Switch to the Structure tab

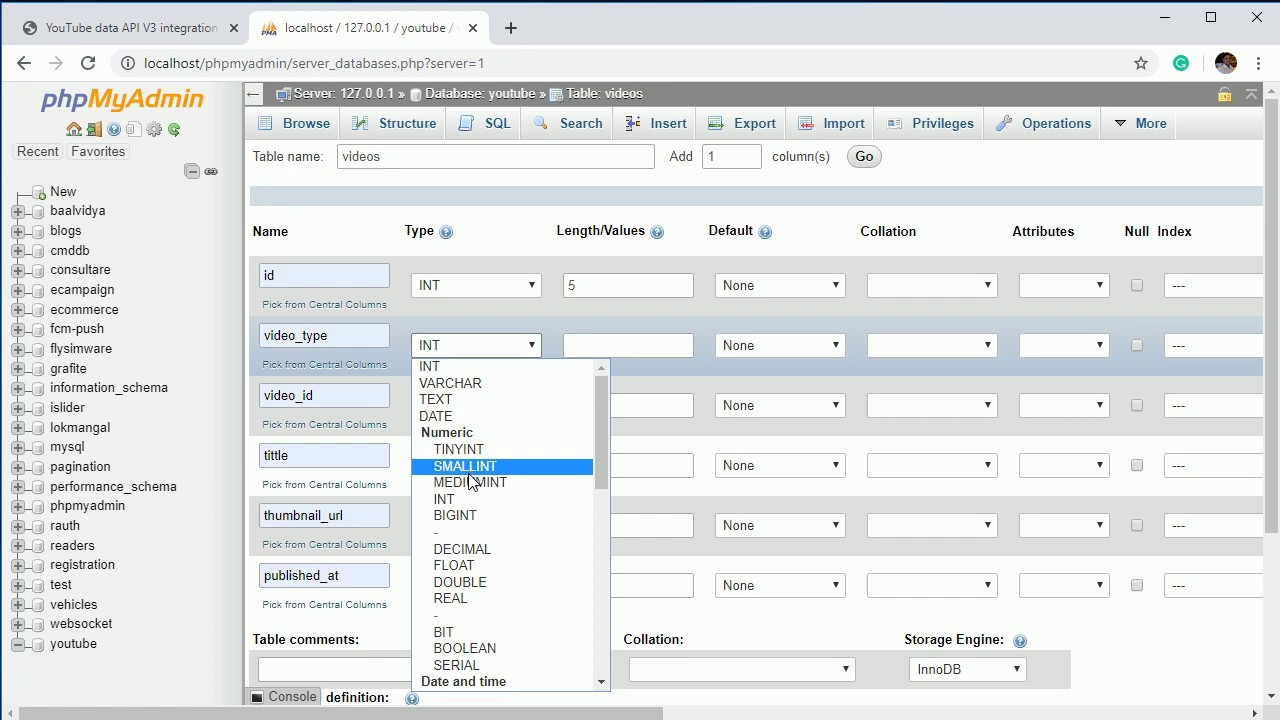[x=396, y=123]
